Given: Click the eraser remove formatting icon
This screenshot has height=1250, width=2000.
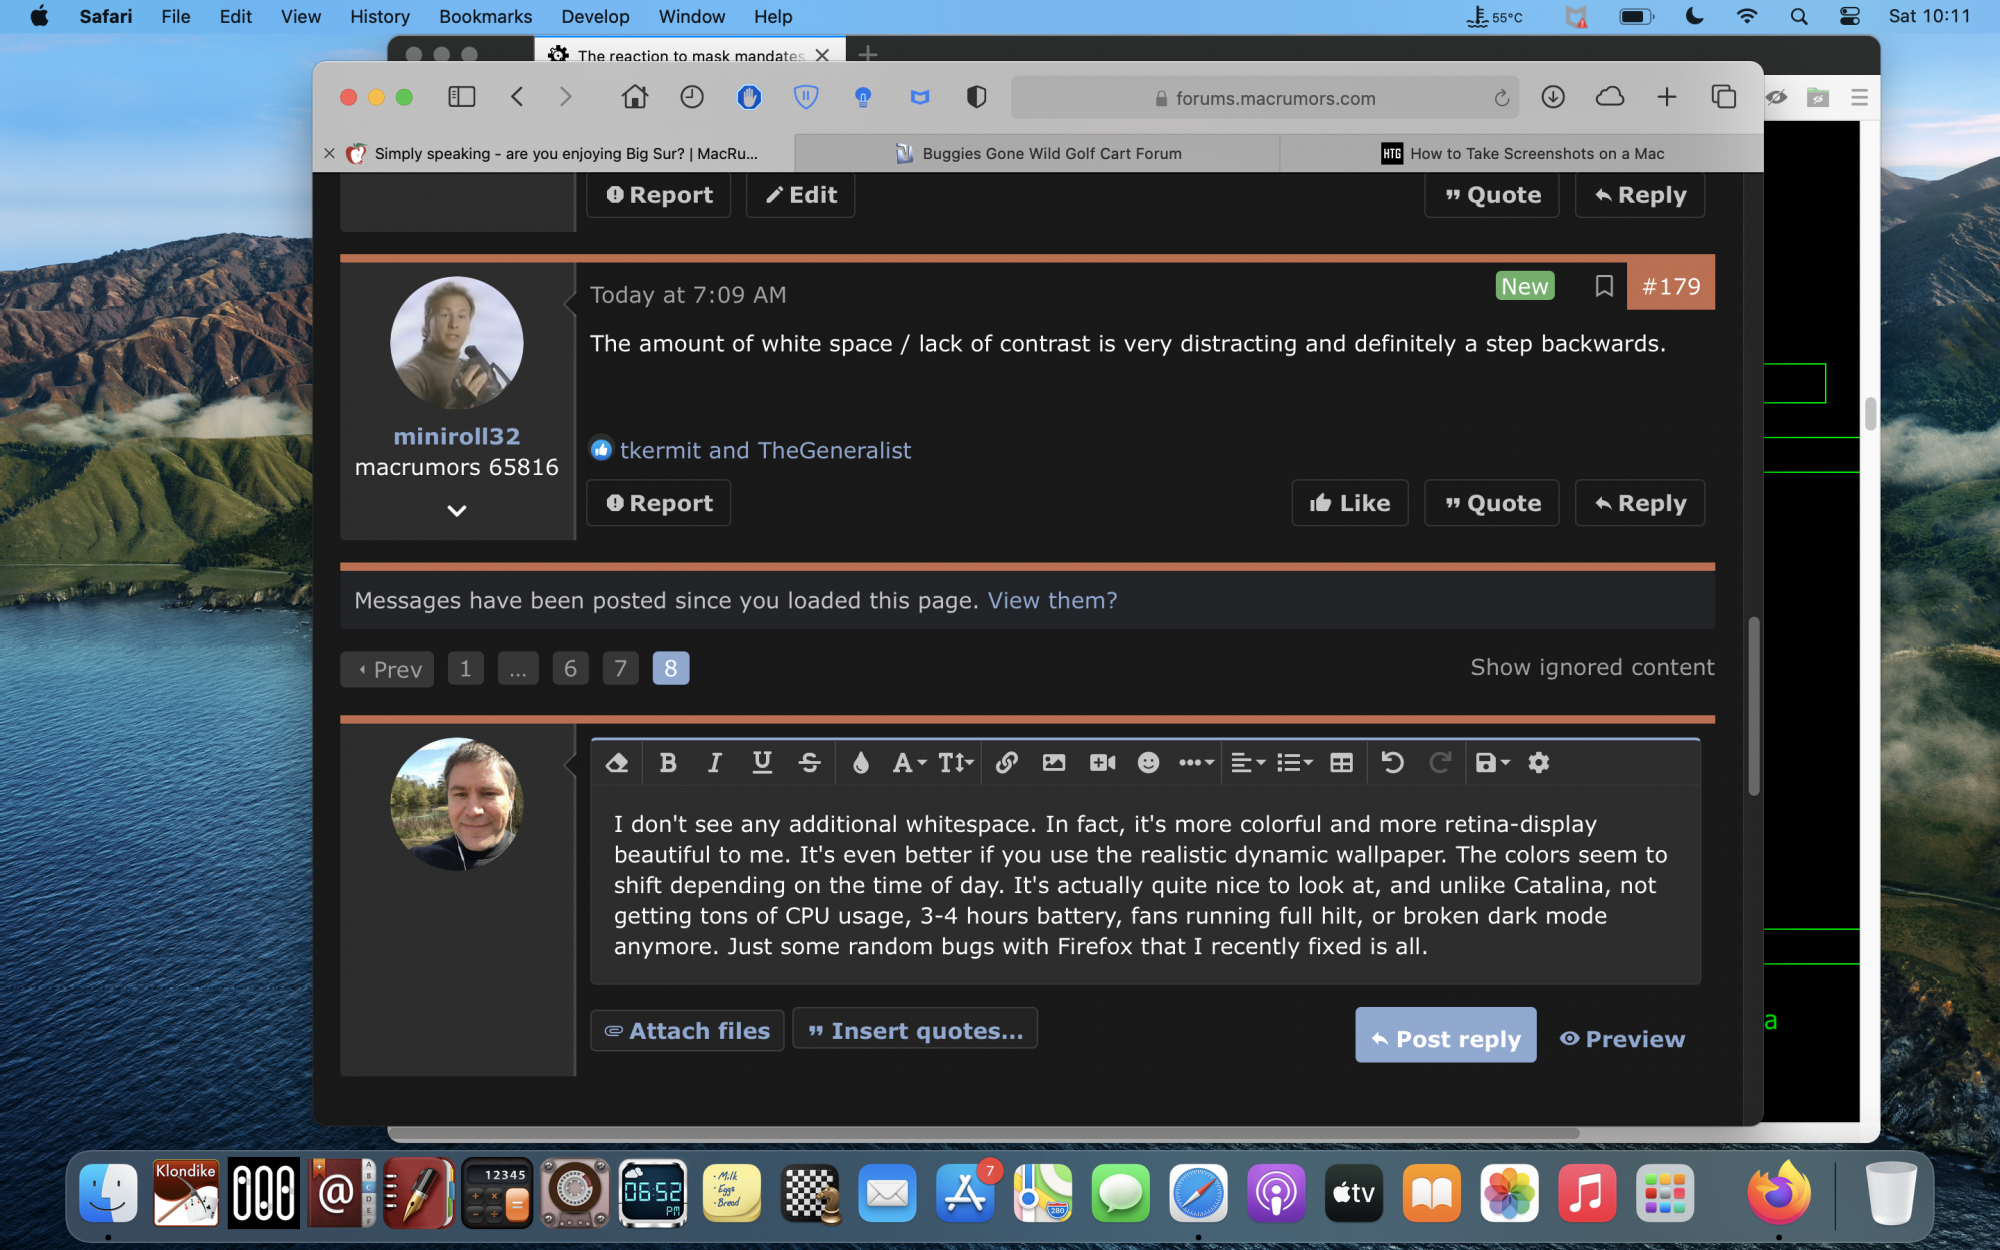Looking at the screenshot, I should point(617,763).
